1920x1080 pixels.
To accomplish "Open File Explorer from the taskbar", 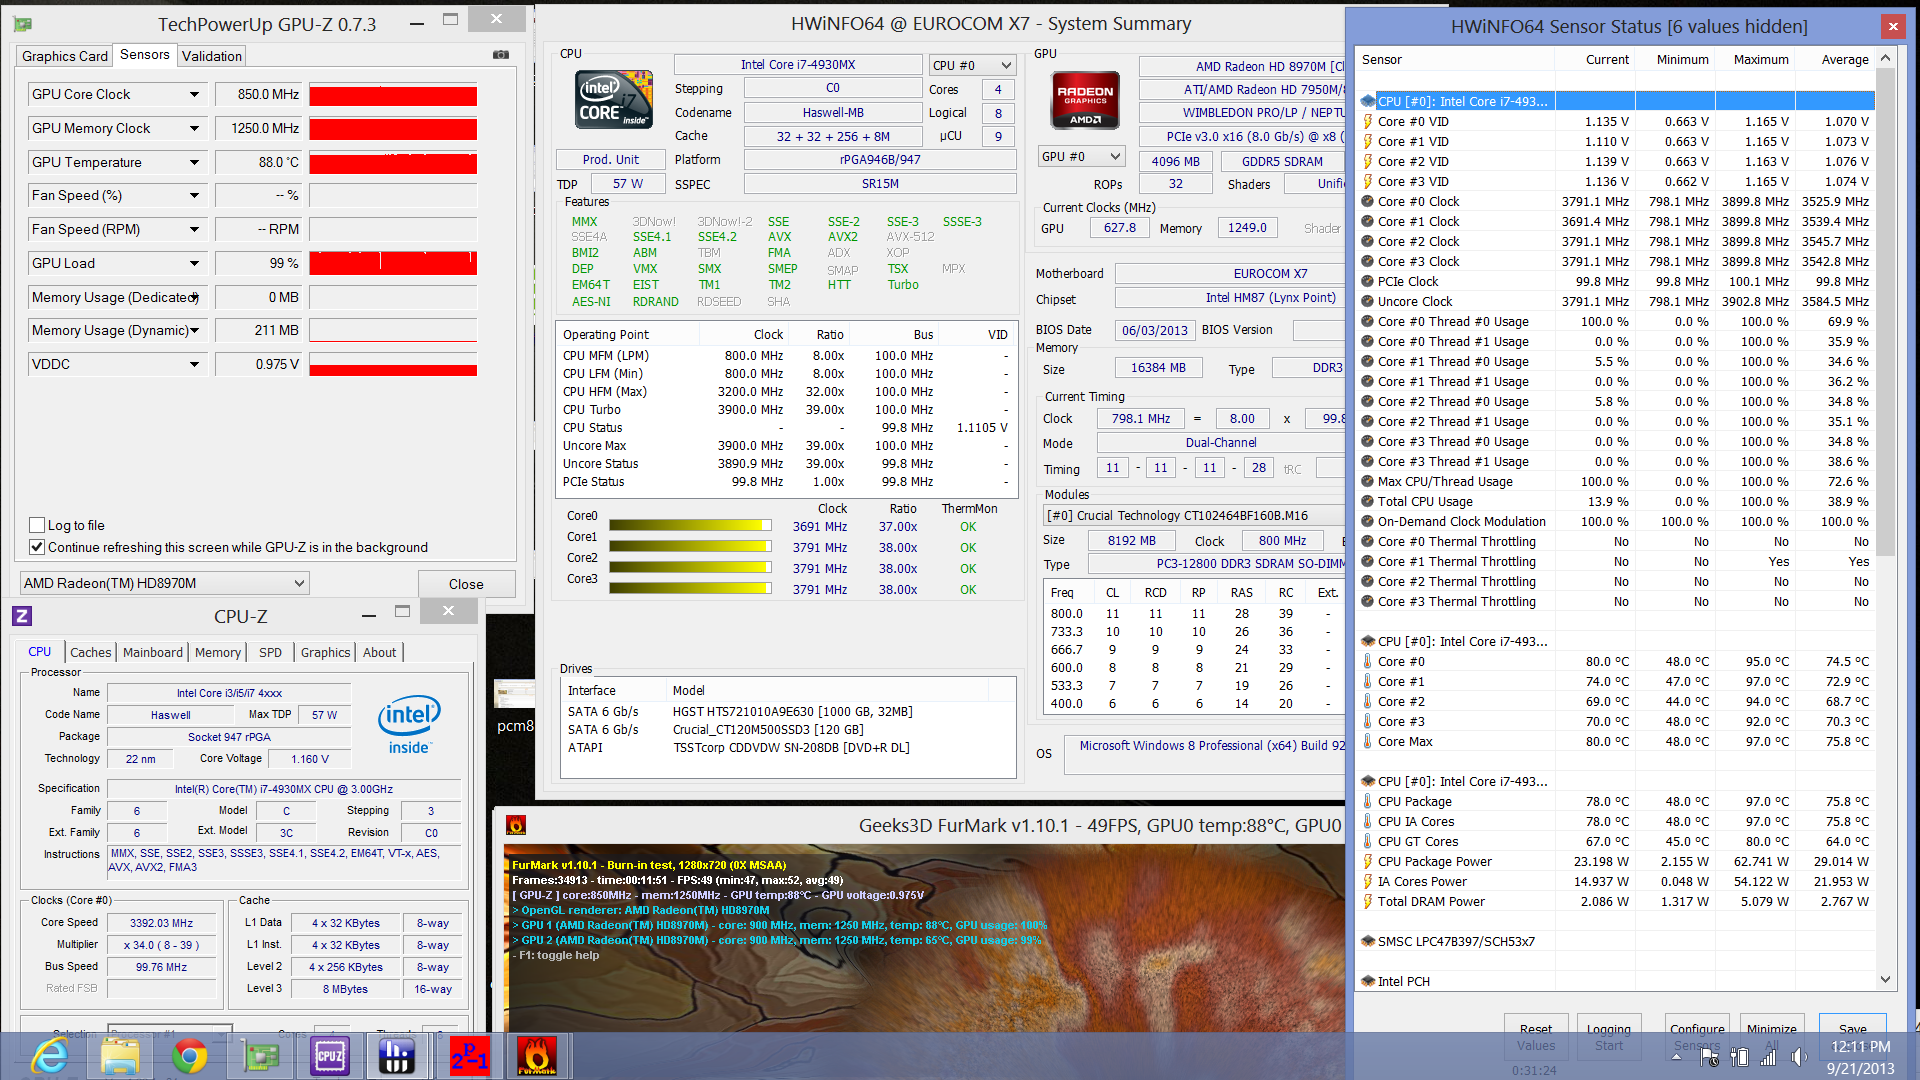I will coord(121,1056).
